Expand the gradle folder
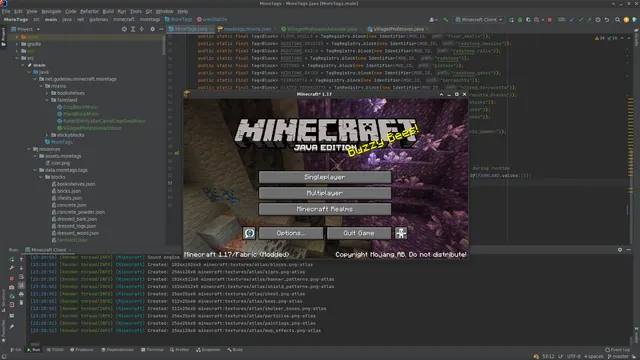This screenshot has width=640, height=360. pos(17,44)
